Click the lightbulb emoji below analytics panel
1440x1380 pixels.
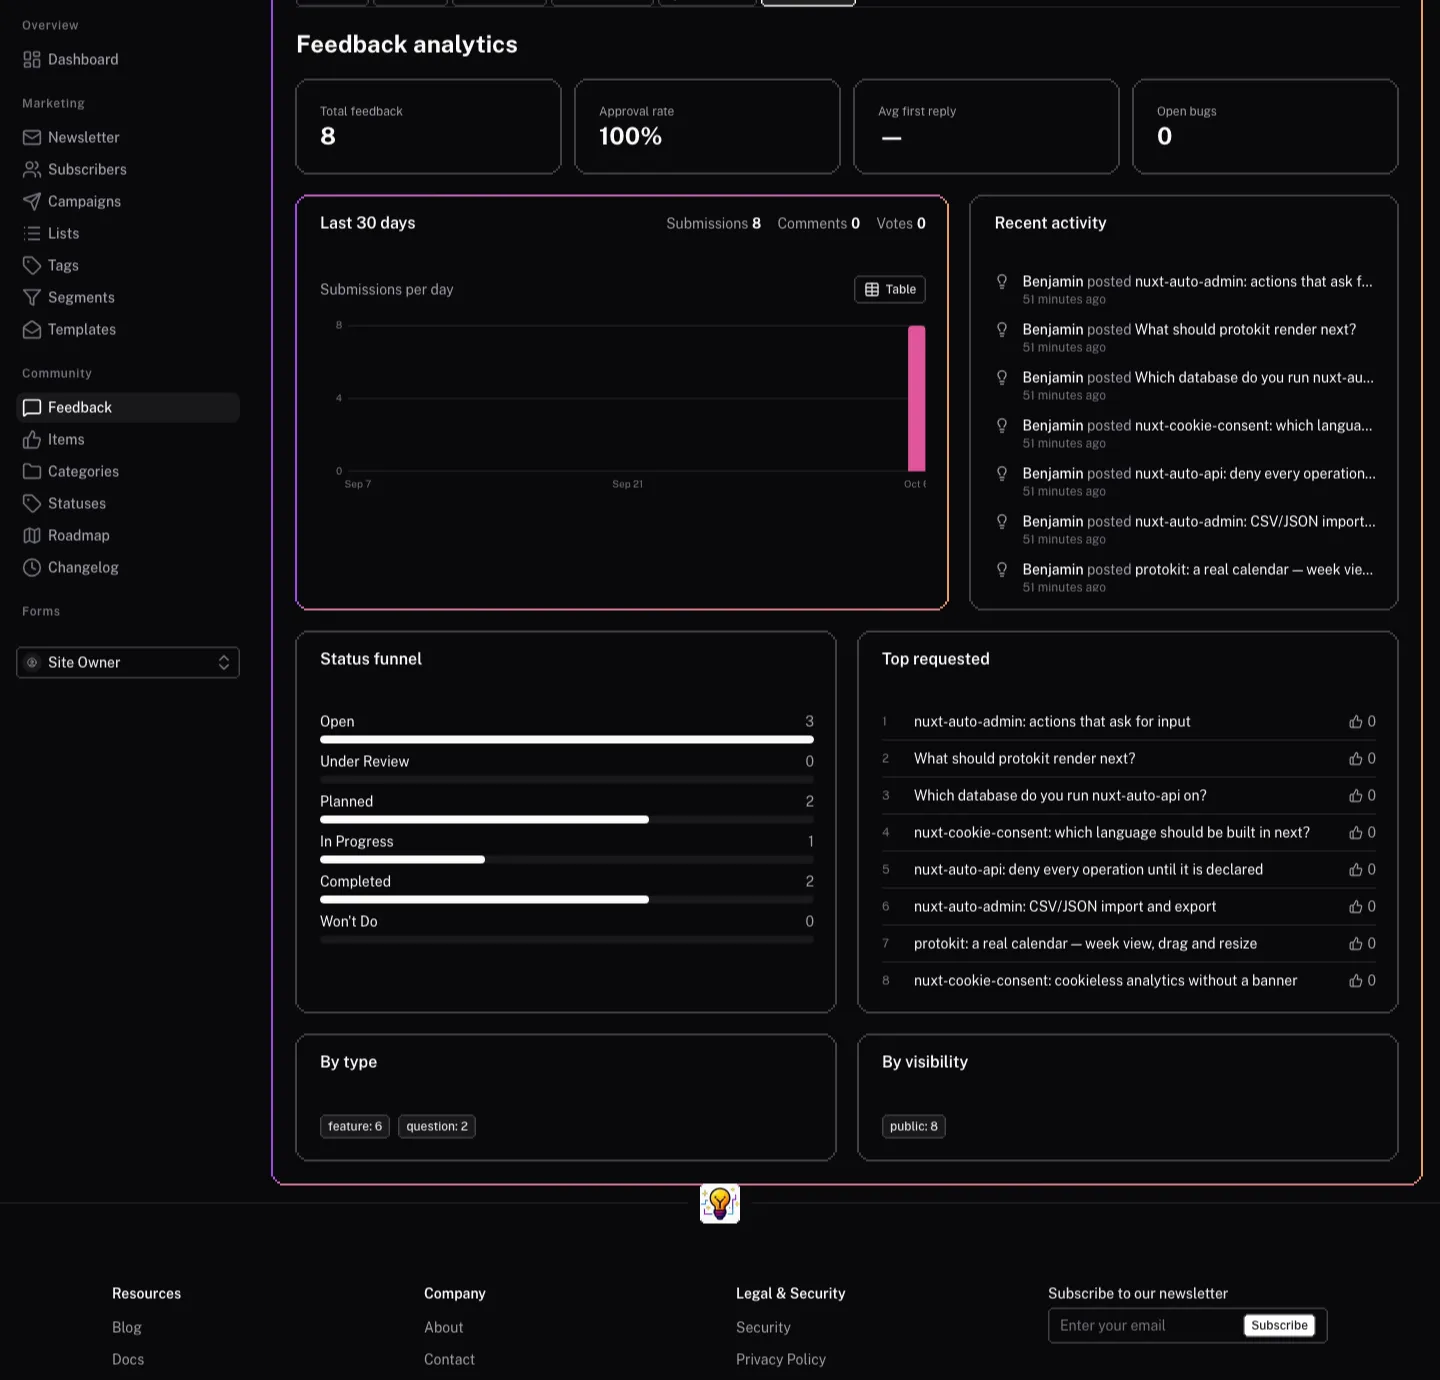pyautogui.click(x=720, y=1204)
